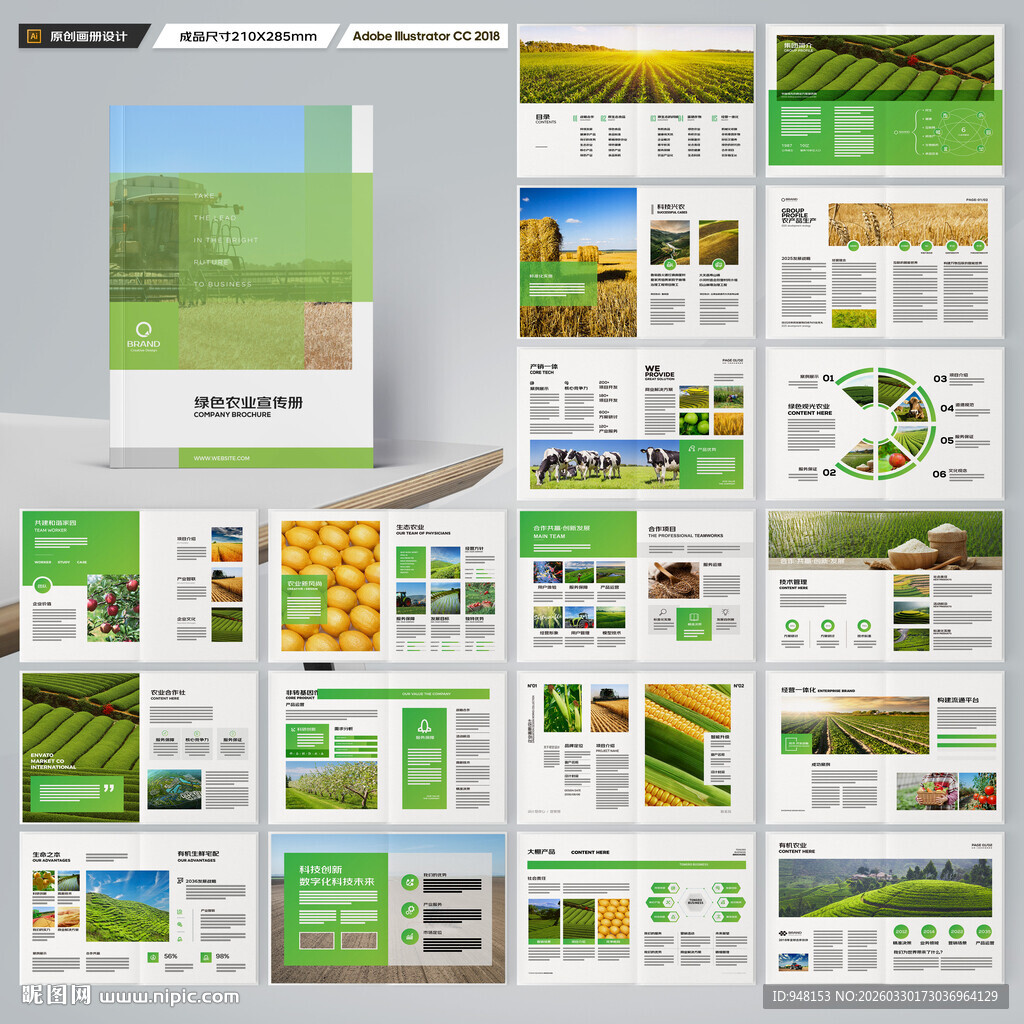Open the red tomatoes photo

click(x=978, y=792)
